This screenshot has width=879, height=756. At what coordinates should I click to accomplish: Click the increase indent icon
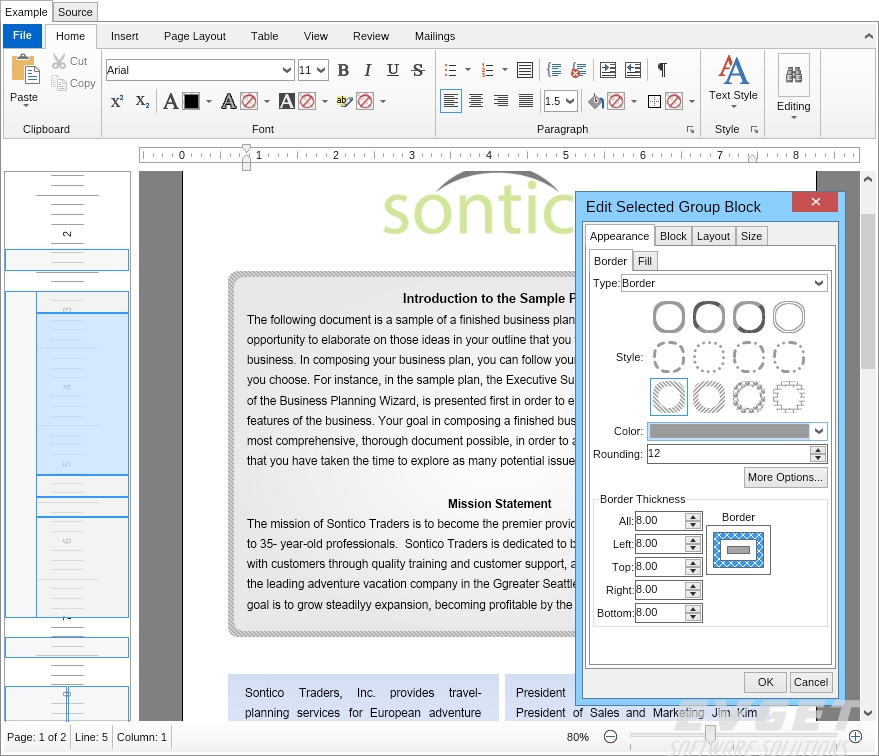[608, 70]
